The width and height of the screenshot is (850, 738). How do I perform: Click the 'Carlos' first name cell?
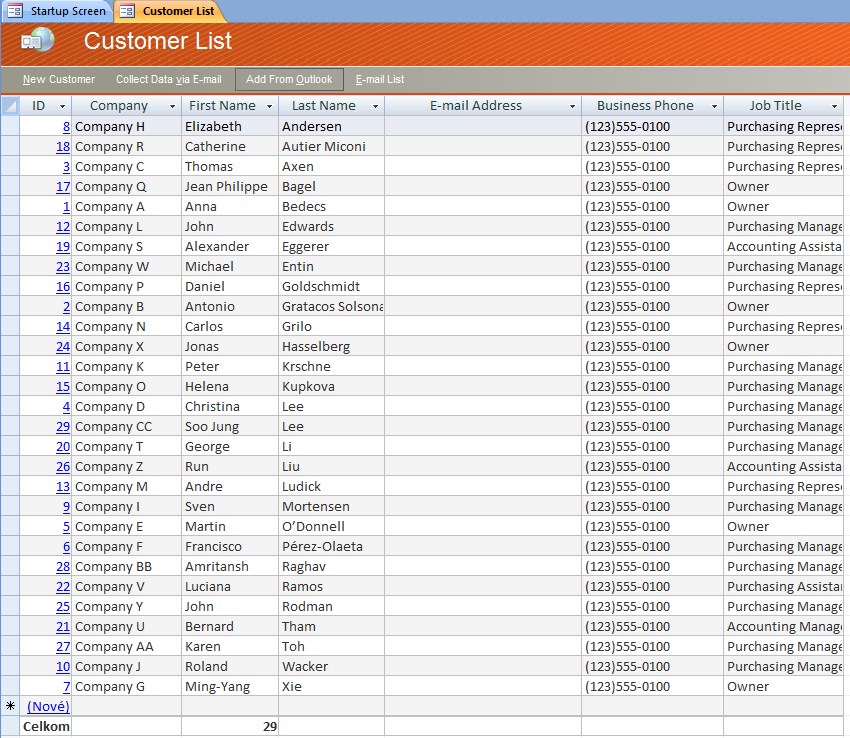tap(230, 326)
